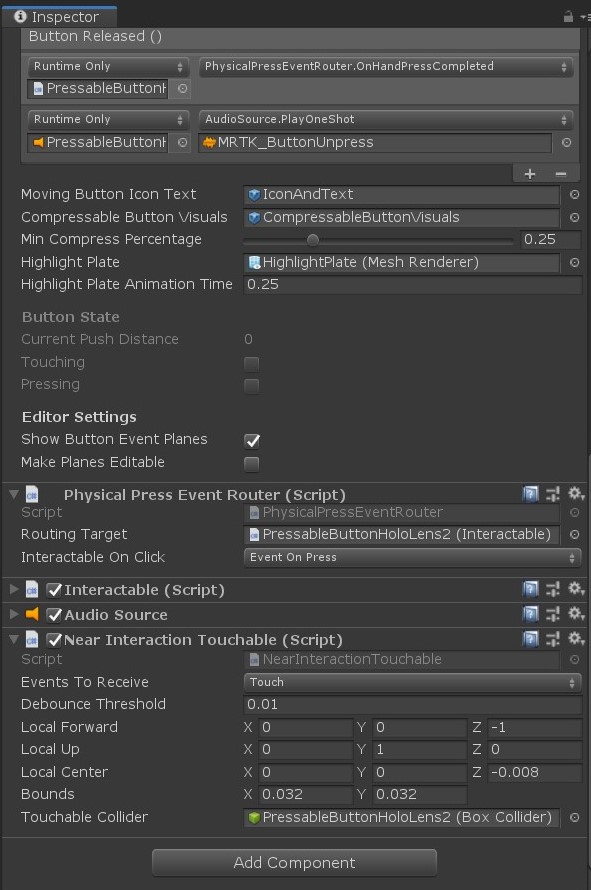Image resolution: width=591 pixels, height=890 pixels.
Task: Open object picker for Moving Button Icon Text
Action: coord(575,195)
